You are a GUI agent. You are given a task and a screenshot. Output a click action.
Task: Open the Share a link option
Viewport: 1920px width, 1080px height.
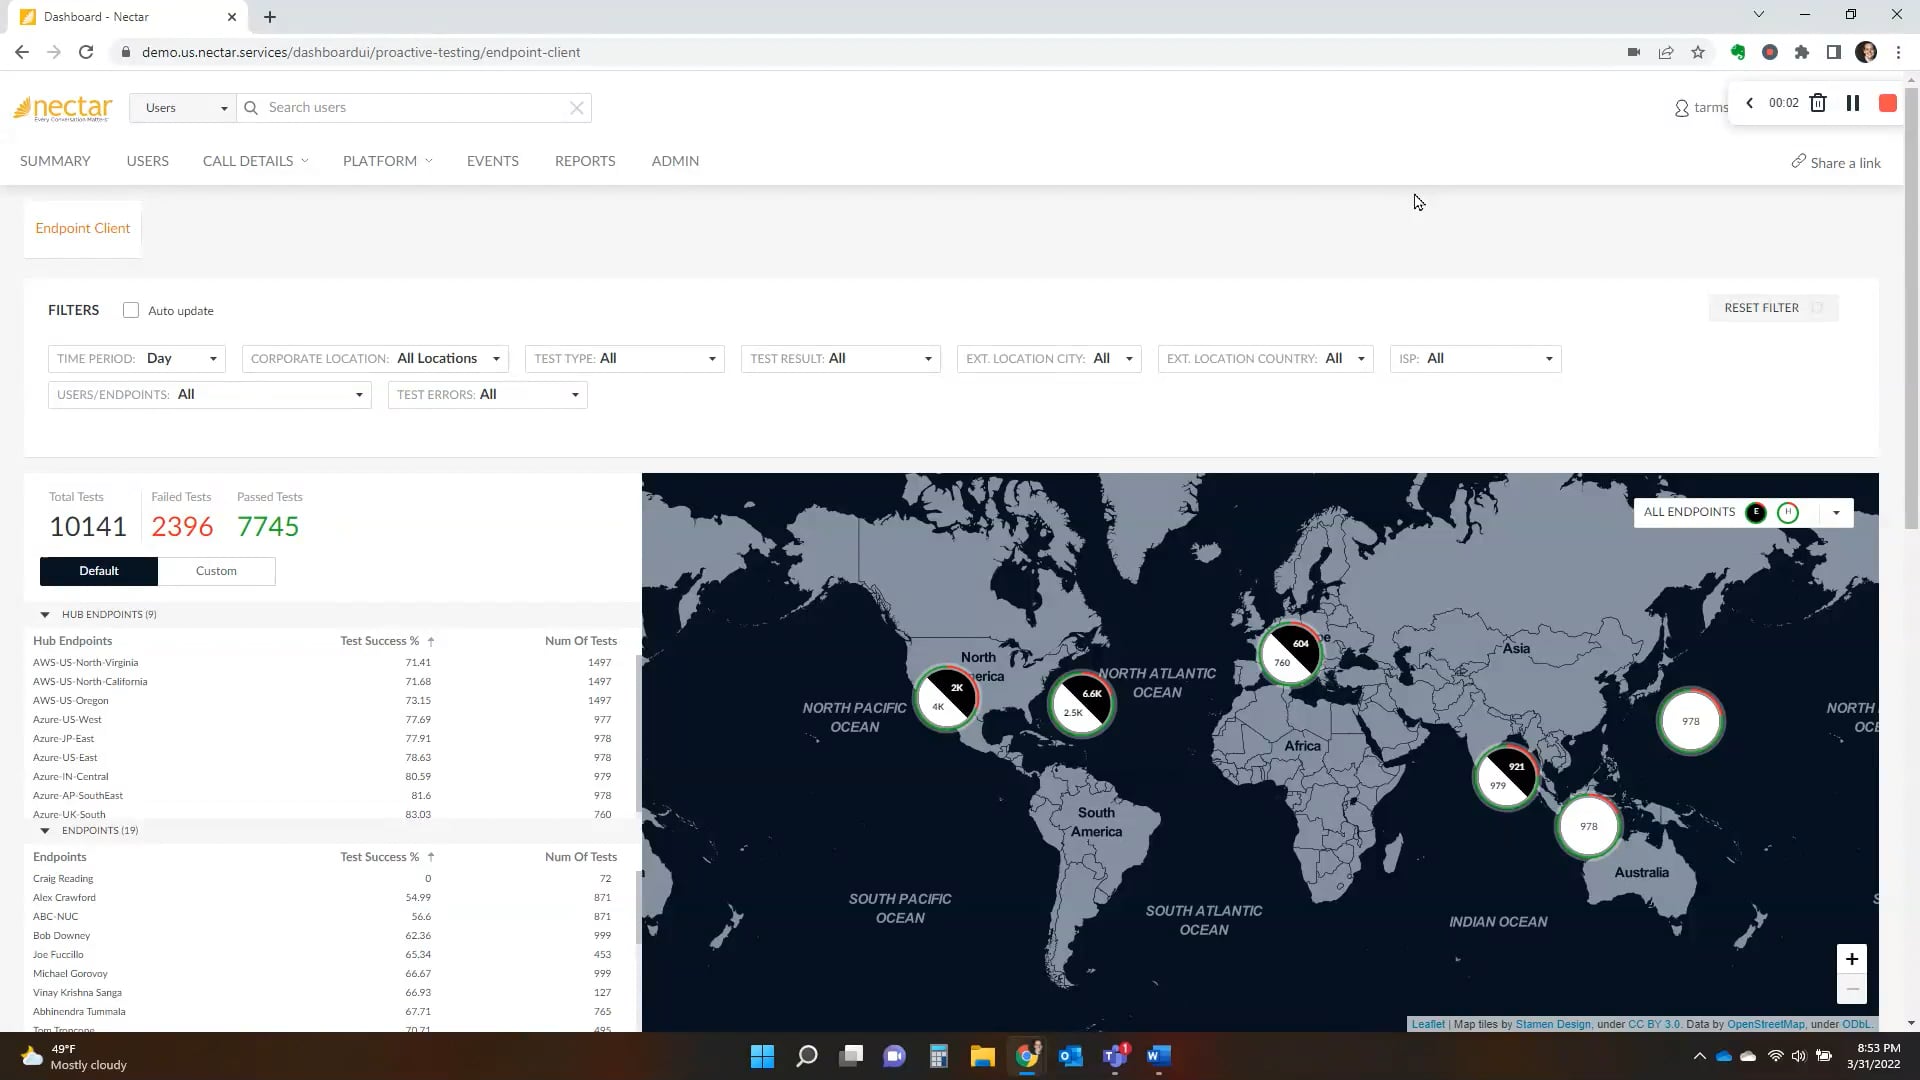tap(1836, 162)
